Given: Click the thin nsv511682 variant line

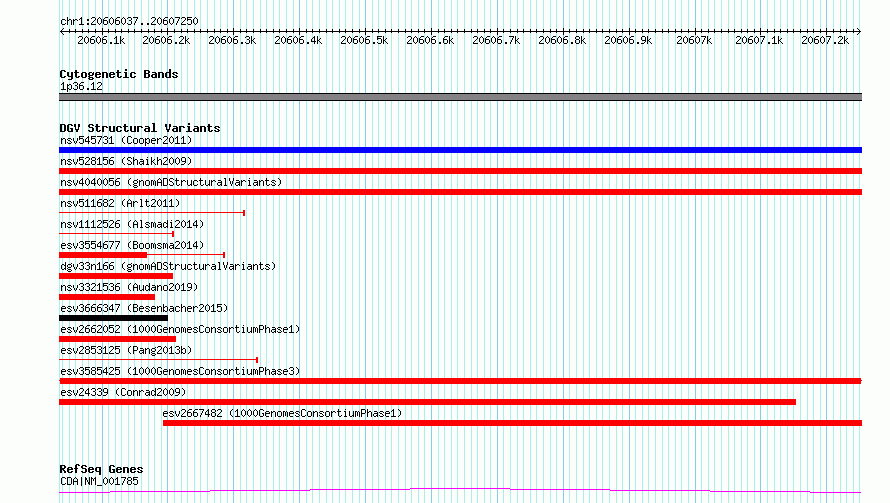Looking at the screenshot, I should pos(152,213).
